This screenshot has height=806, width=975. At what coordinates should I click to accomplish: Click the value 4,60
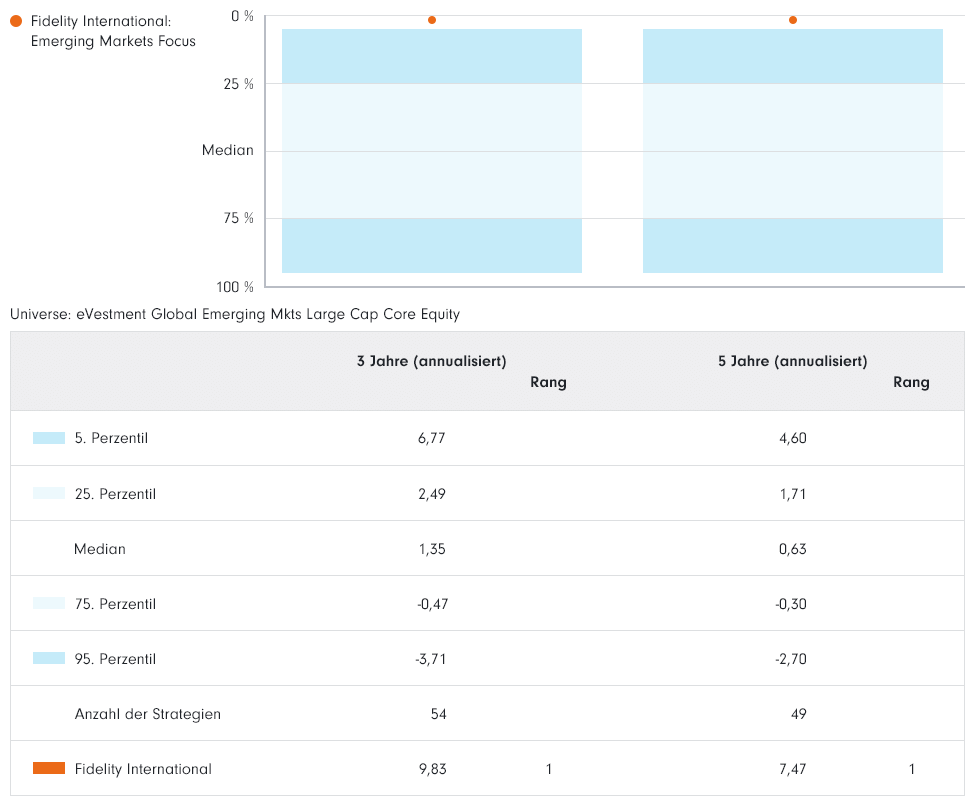[793, 438]
